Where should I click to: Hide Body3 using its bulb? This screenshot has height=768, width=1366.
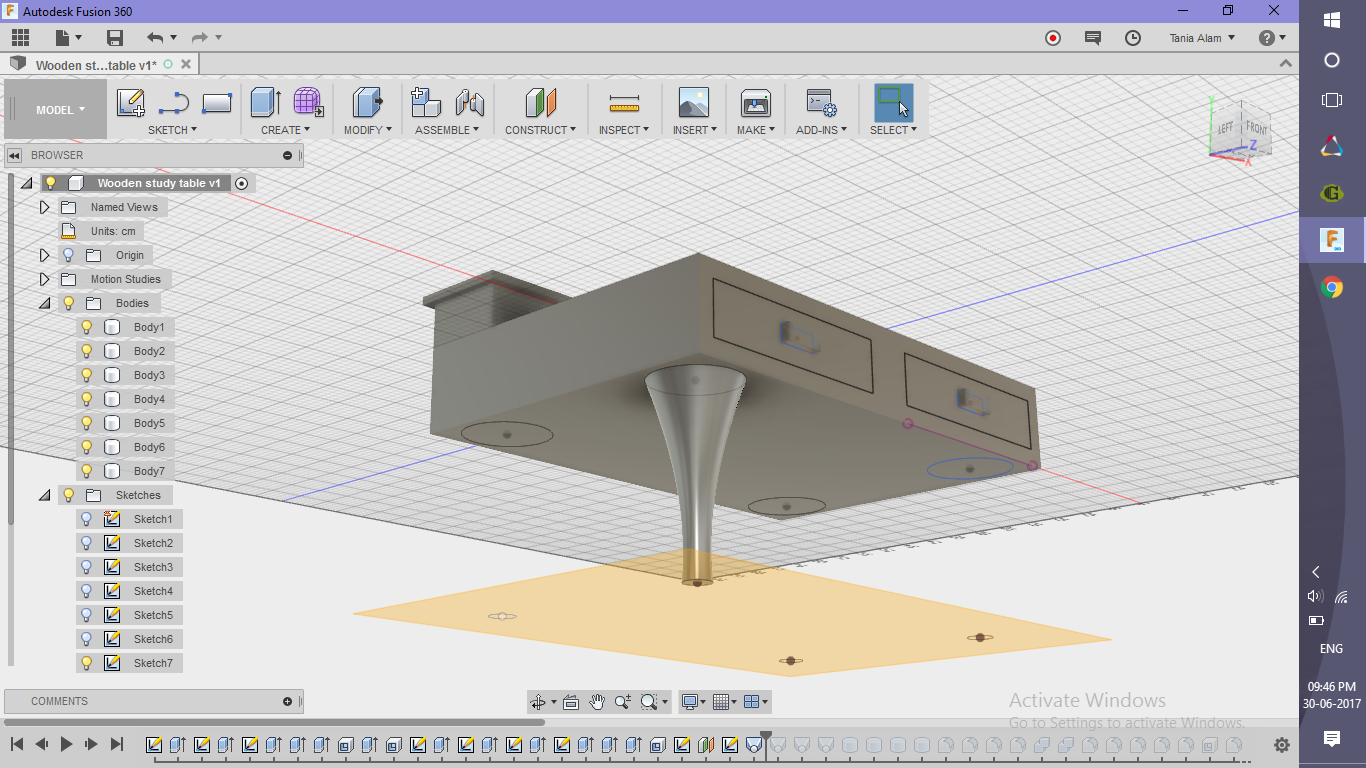click(x=87, y=375)
